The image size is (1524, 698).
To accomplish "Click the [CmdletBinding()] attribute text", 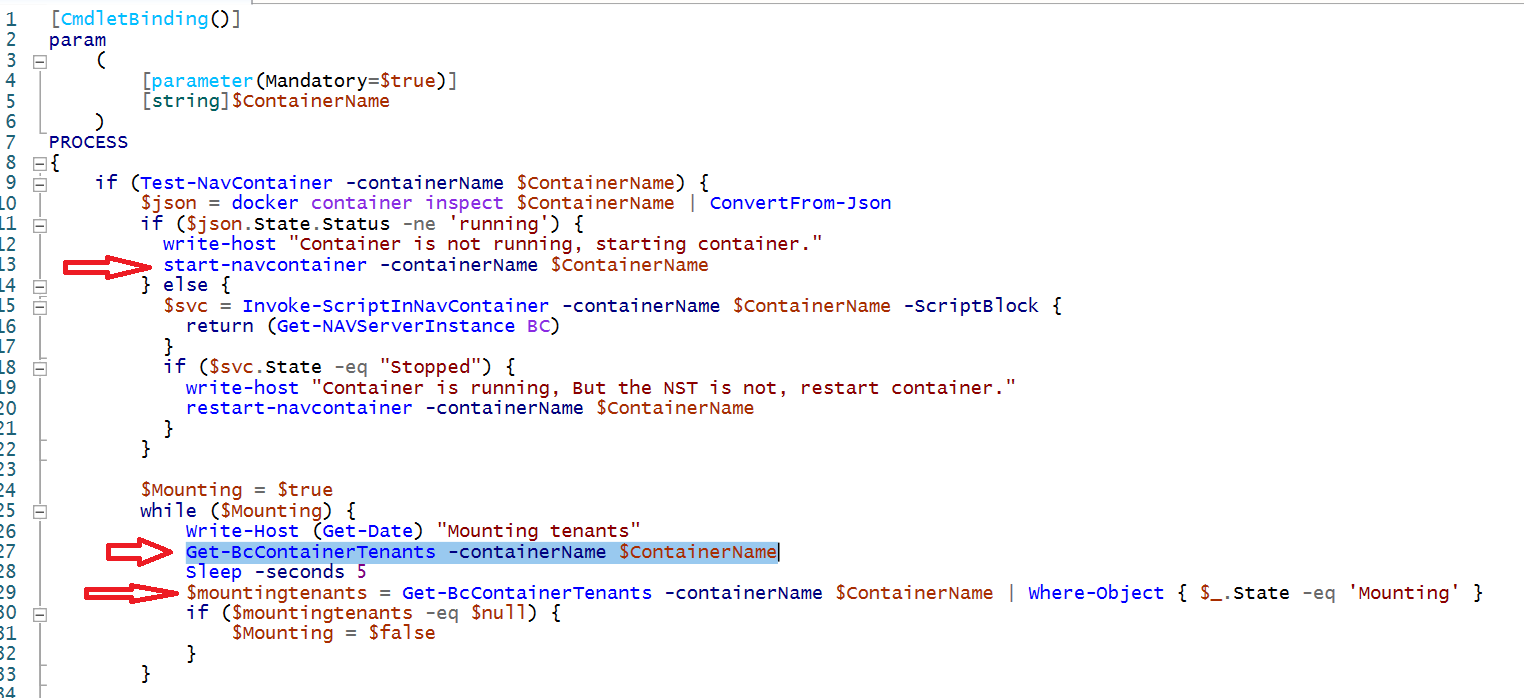I will coord(145,18).
